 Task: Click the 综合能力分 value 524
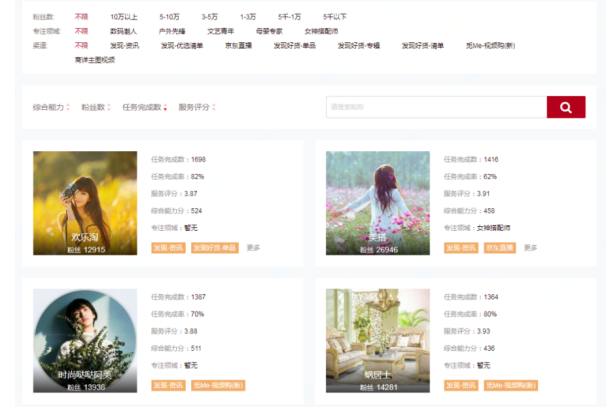click(x=196, y=211)
